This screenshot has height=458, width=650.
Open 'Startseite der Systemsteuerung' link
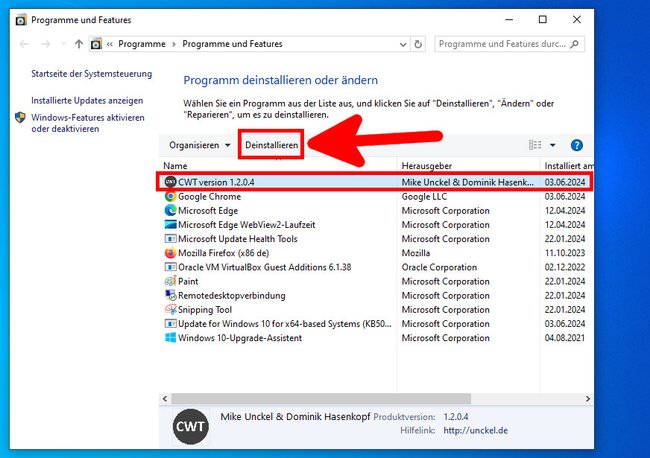(x=92, y=74)
